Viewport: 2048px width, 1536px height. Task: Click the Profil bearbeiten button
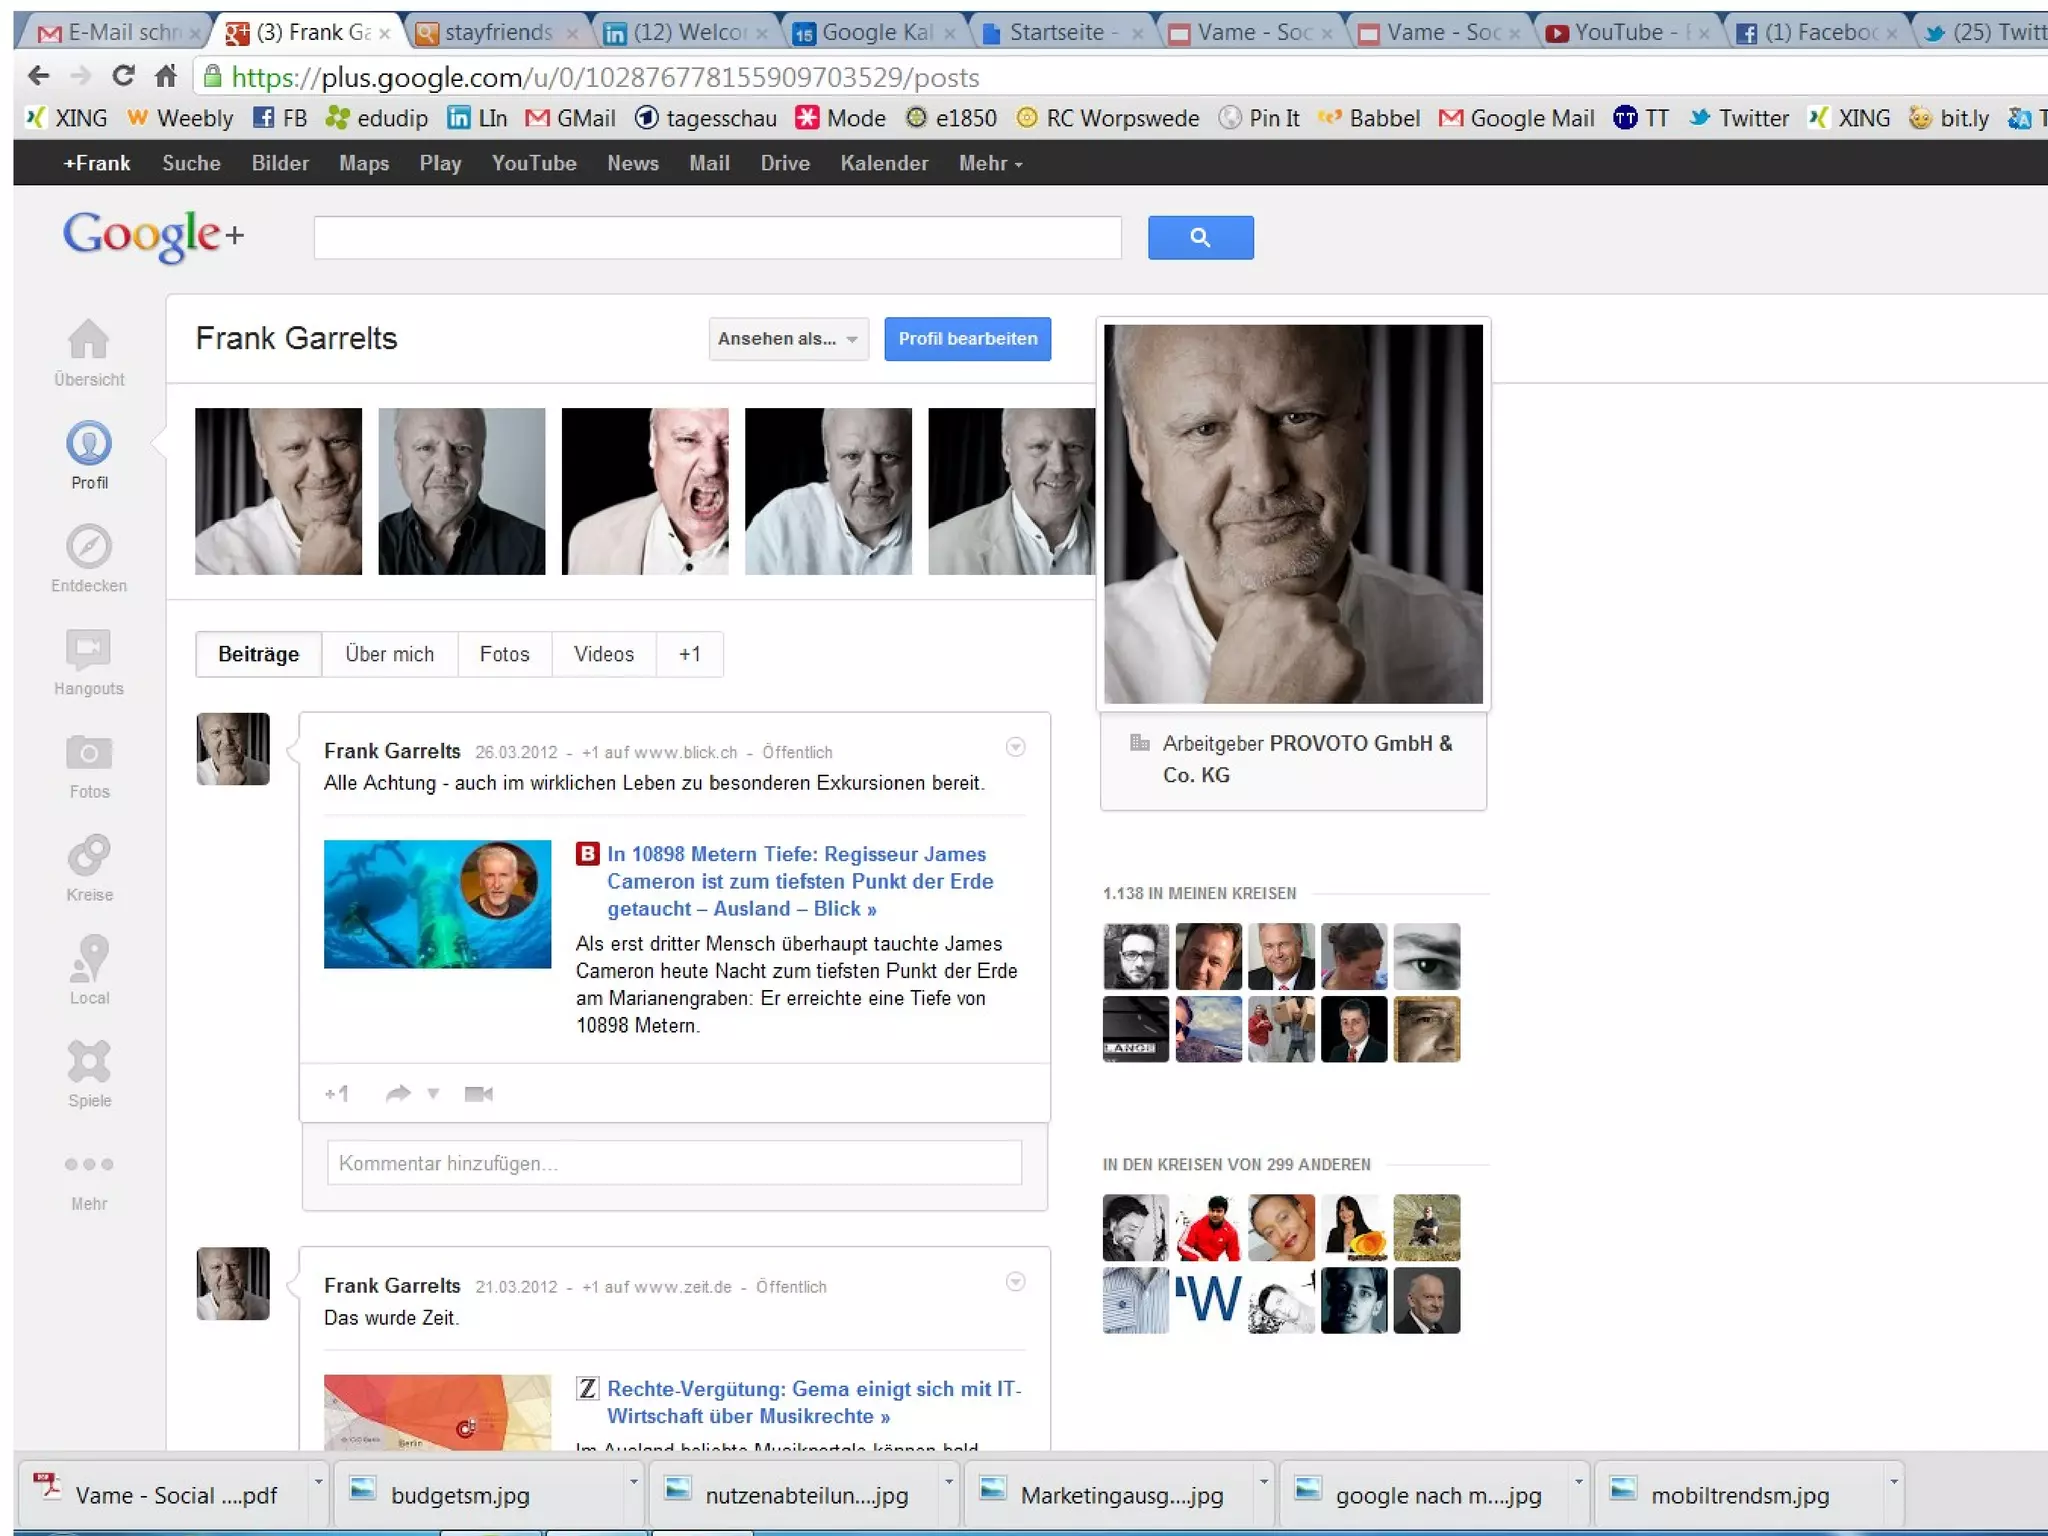click(967, 339)
